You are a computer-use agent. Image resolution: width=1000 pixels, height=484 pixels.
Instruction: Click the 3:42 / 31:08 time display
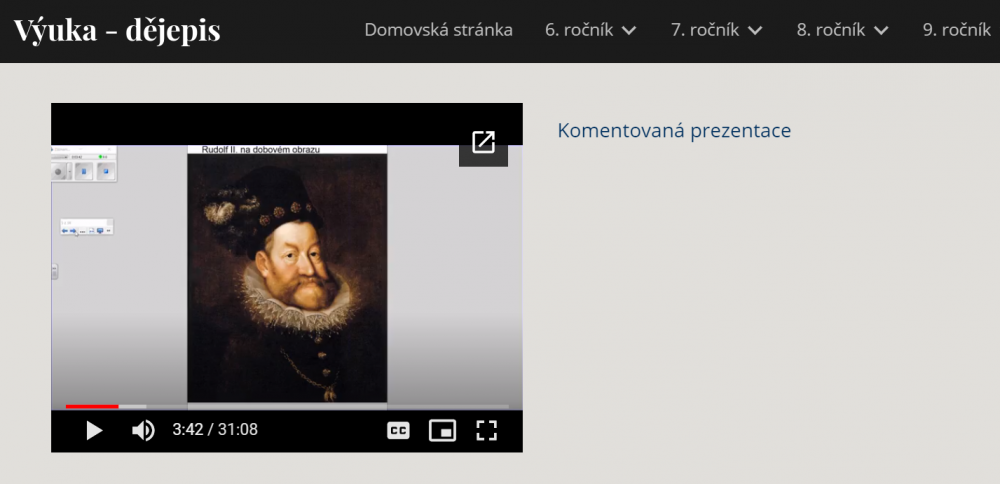(x=215, y=430)
